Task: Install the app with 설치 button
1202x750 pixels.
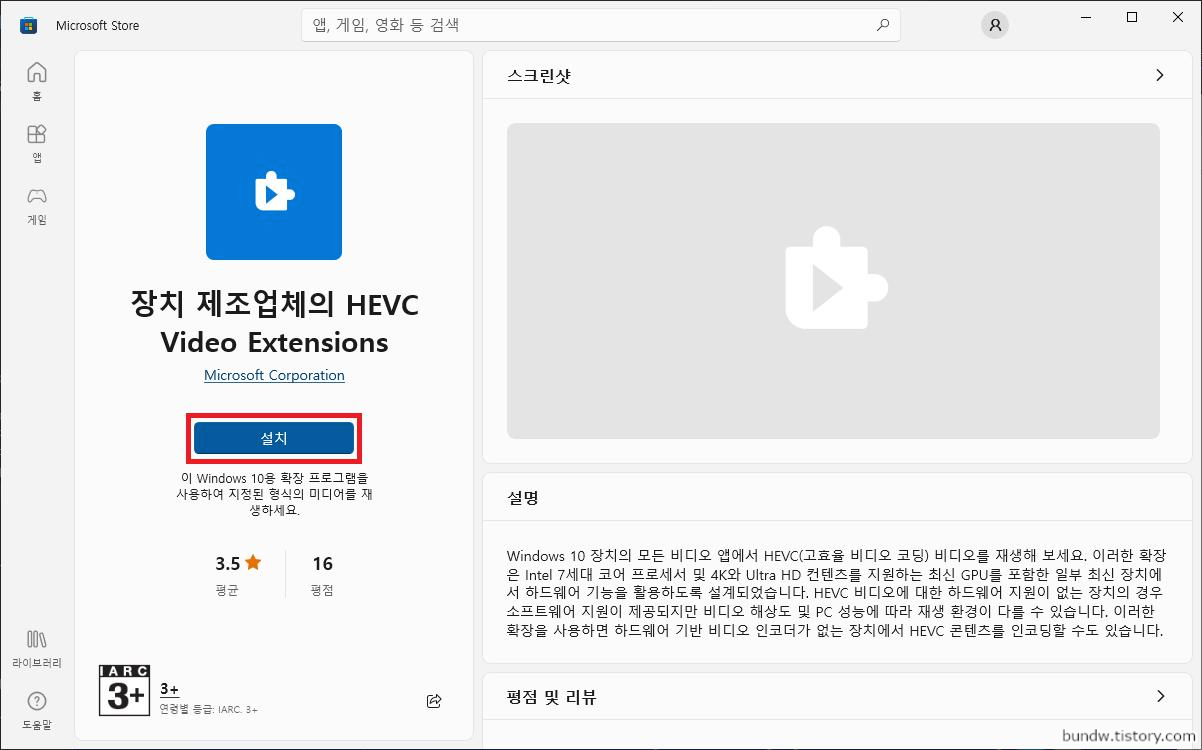Action: [x=274, y=438]
